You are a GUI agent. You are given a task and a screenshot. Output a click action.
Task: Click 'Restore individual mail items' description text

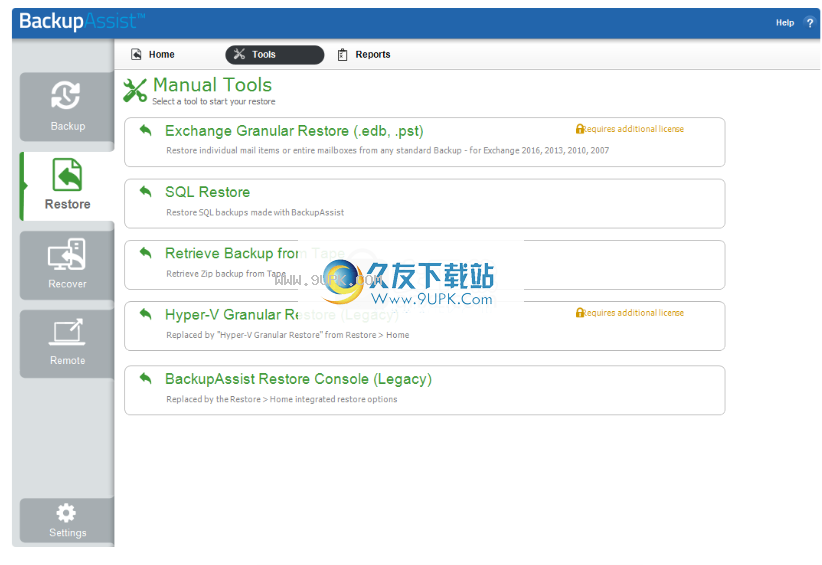click(387, 150)
